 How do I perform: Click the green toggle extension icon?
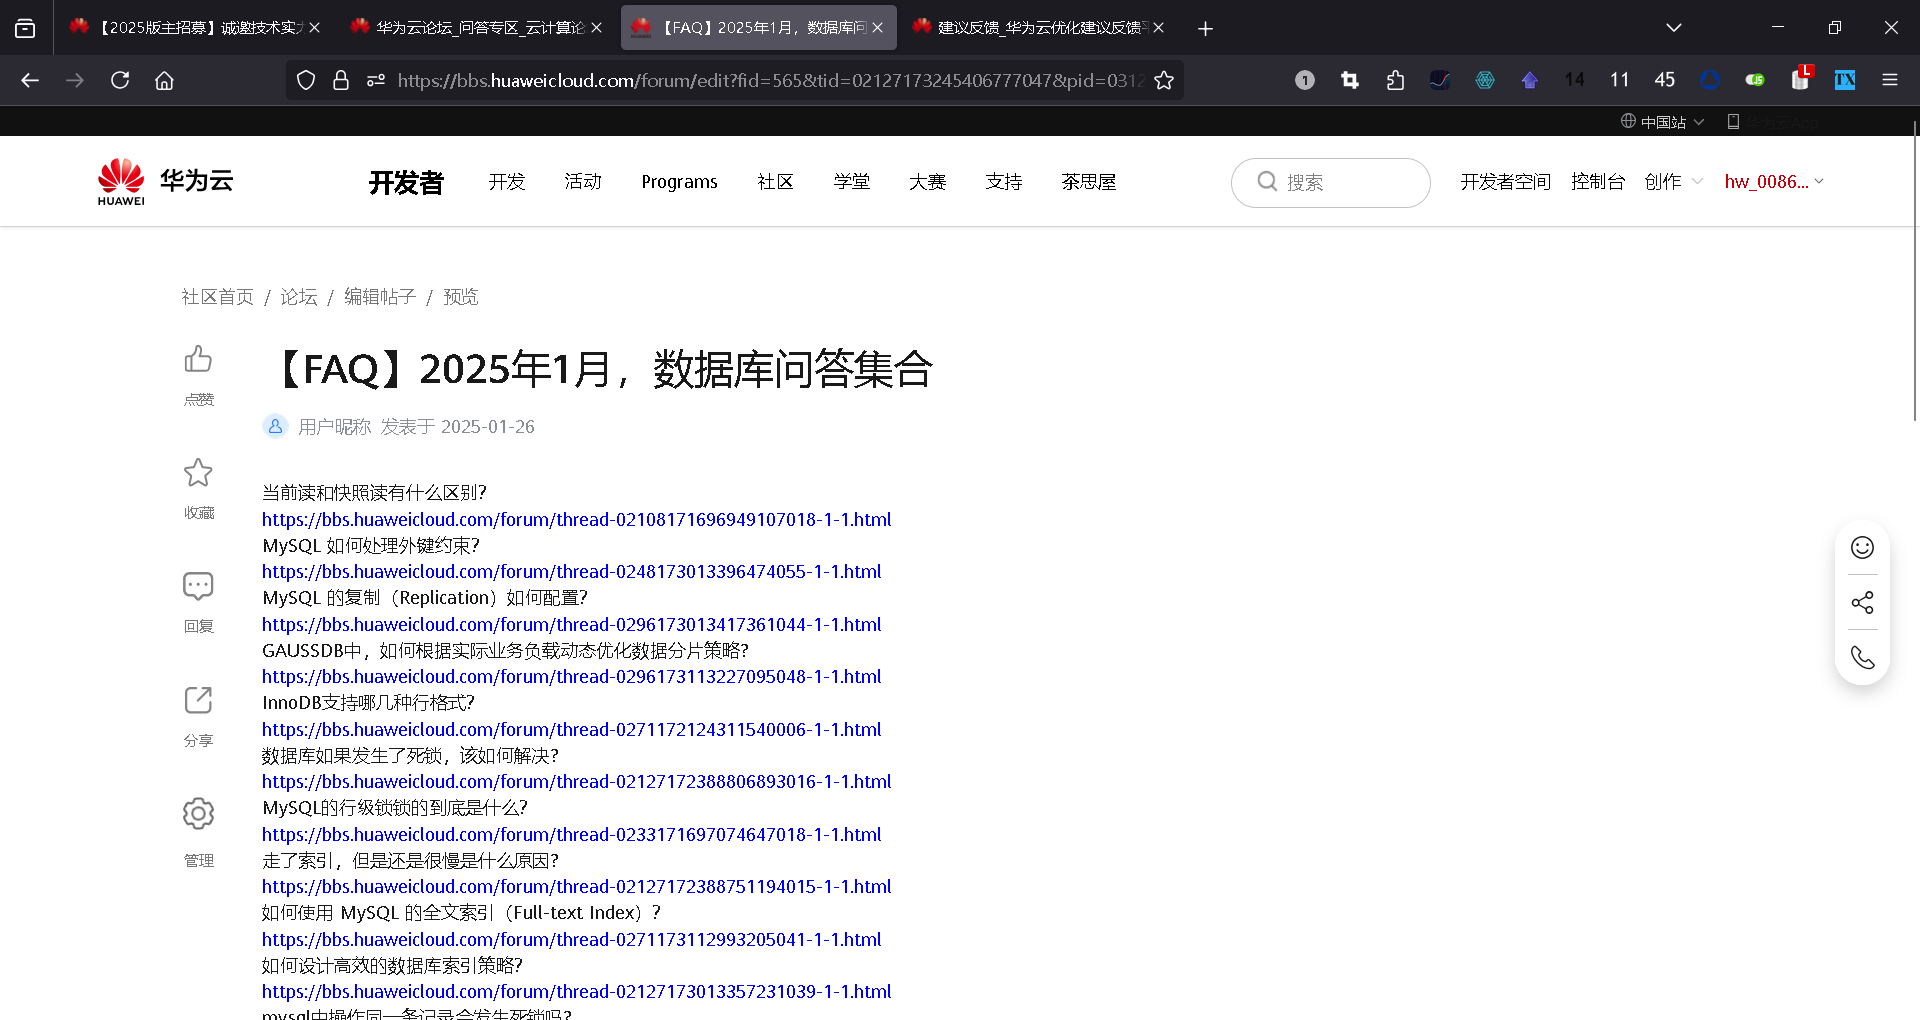[x=1755, y=80]
